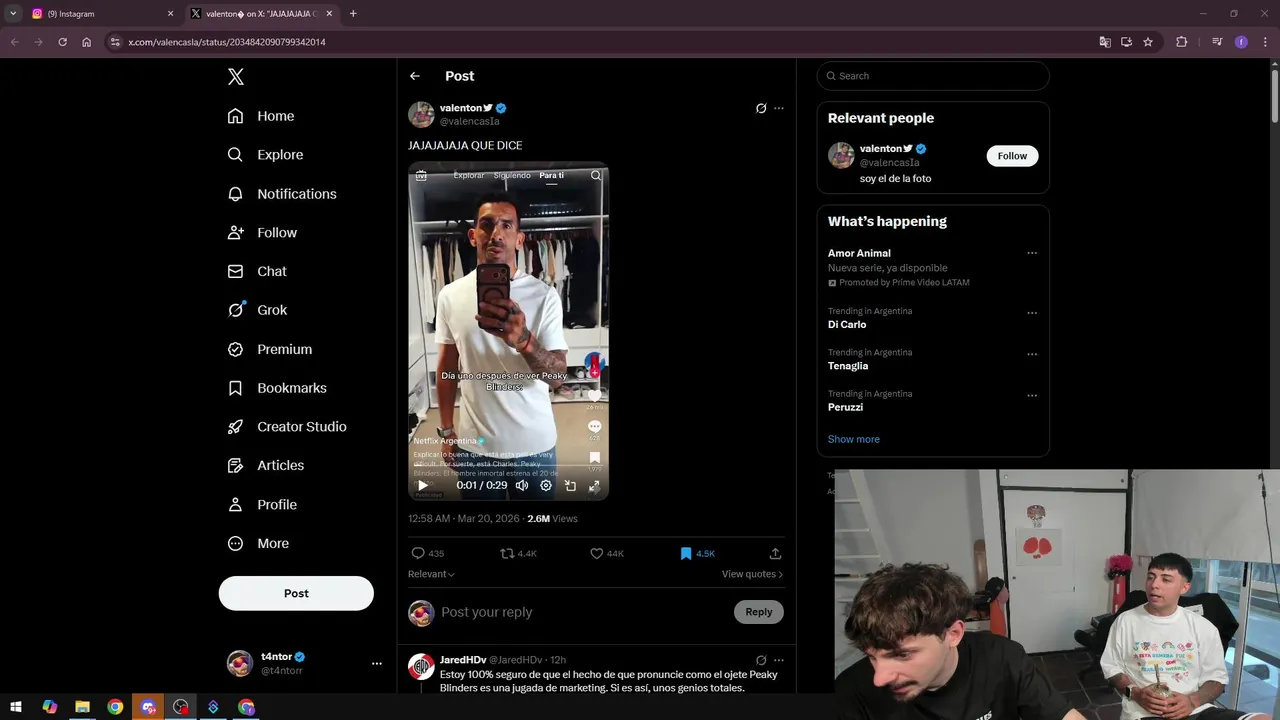Open the Relevant replies sort dropdown
Image resolution: width=1280 pixels, height=720 pixels.
pos(431,574)
